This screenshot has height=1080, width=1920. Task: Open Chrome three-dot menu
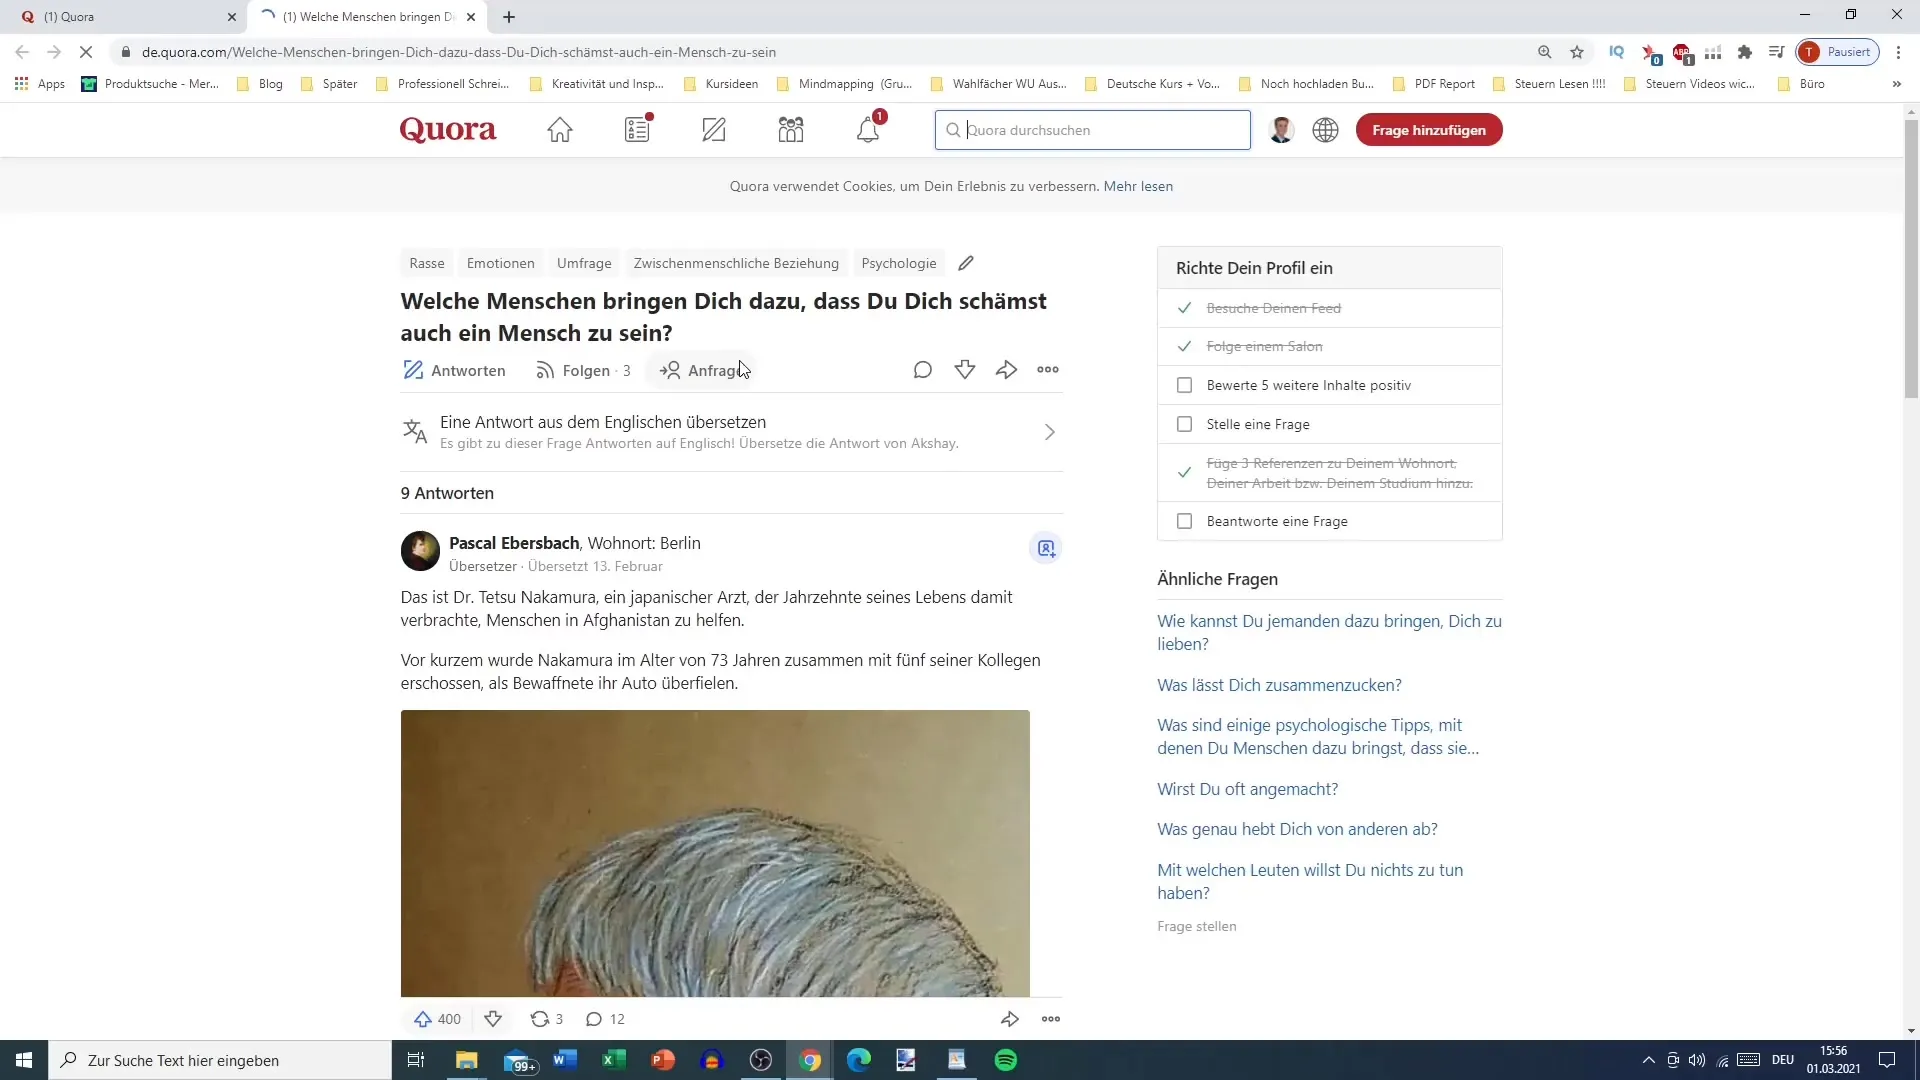(1898, 52)
